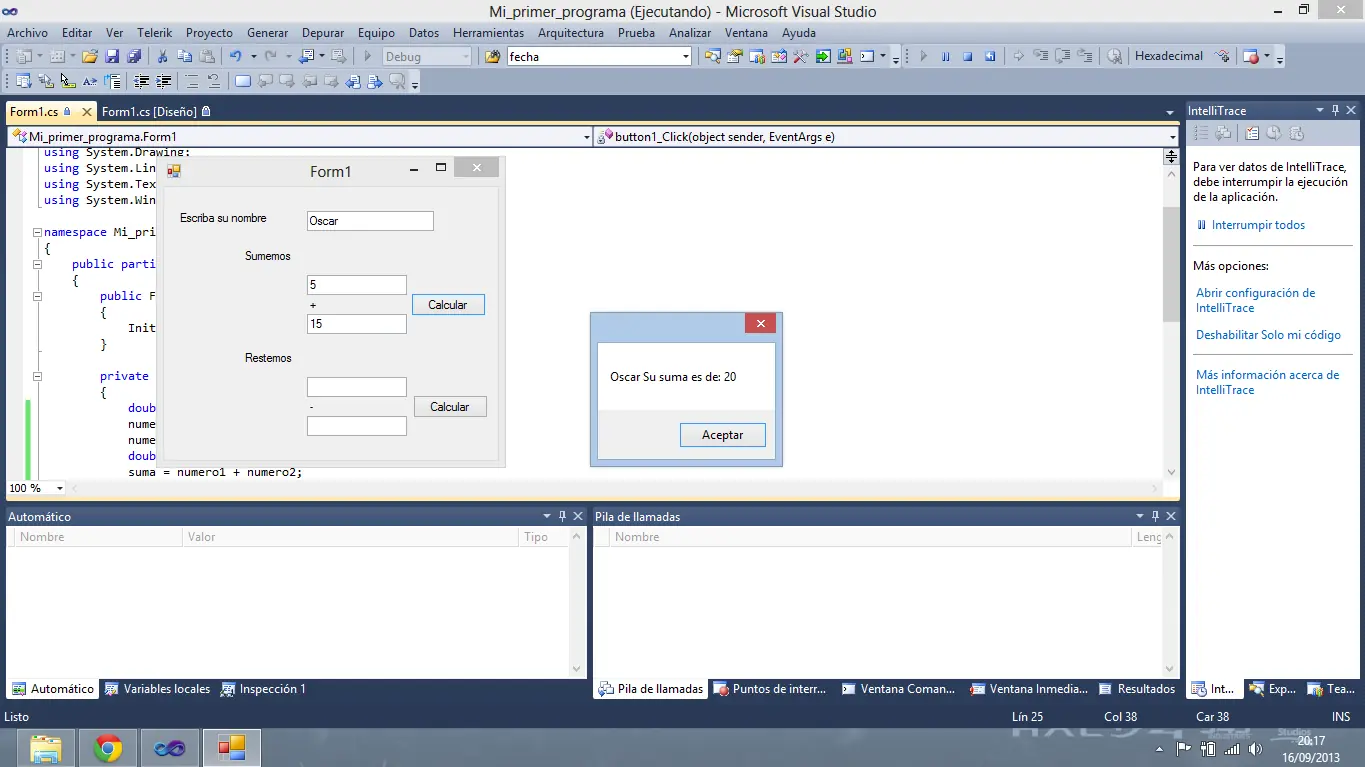Click the Navigate Backward icon
This screenshot has height=767, width=1365.
tap(306, 57)
